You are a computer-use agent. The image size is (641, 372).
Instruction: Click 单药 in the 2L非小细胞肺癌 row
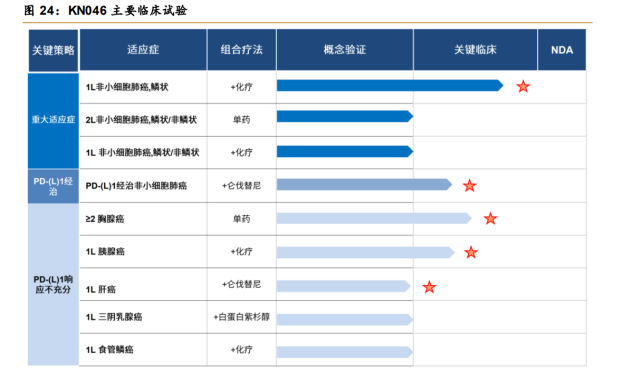click(242, 120)
